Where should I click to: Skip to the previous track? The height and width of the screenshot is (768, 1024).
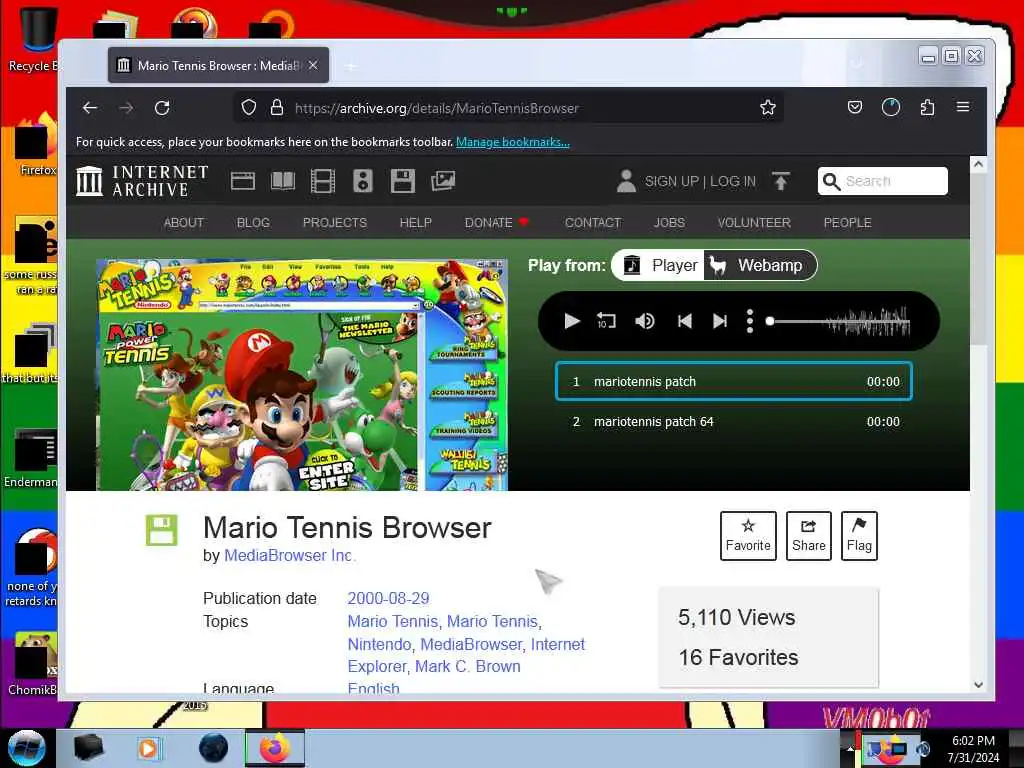click(684, 321)
